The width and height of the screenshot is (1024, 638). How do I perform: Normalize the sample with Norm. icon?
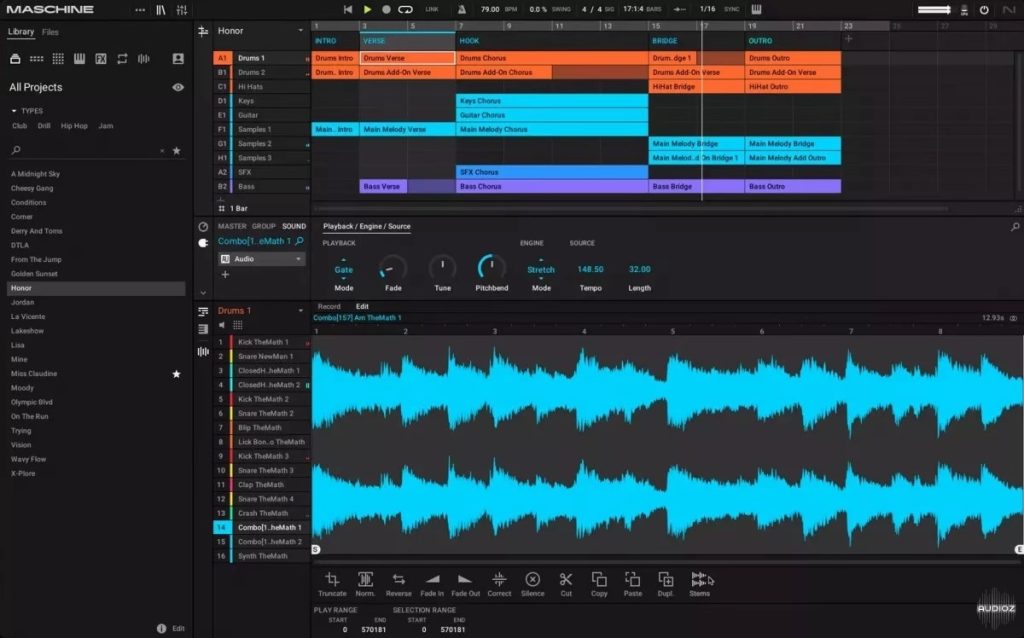[365, 579]
